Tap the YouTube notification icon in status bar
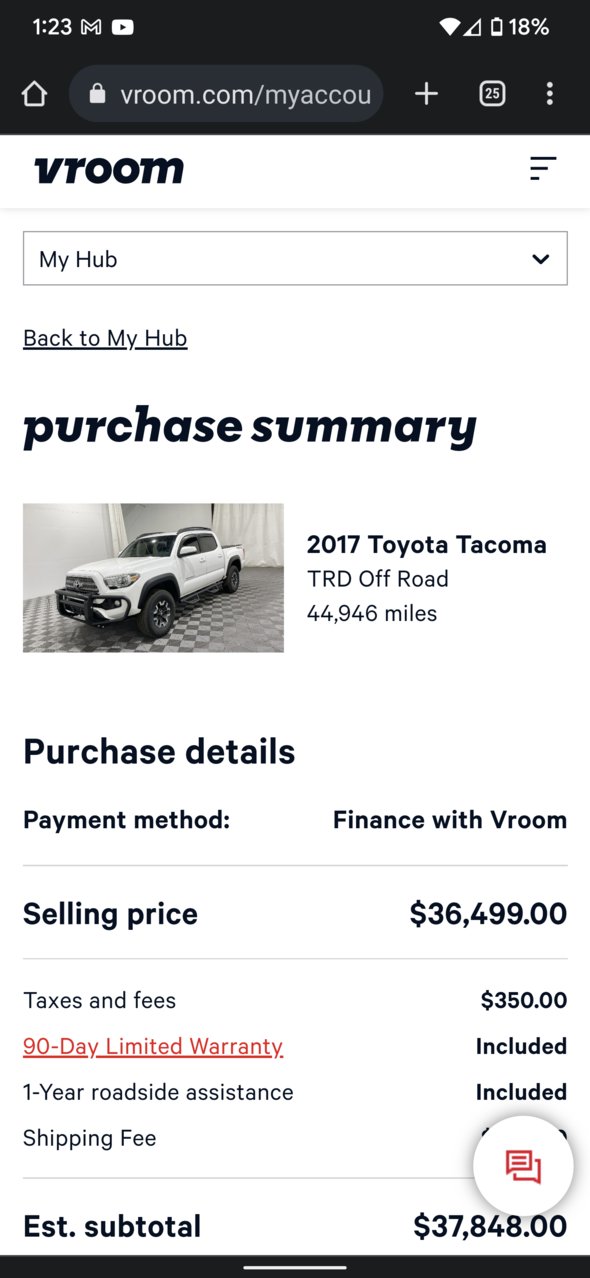This screenshot has height=1278, width=590. click(122, 27)
